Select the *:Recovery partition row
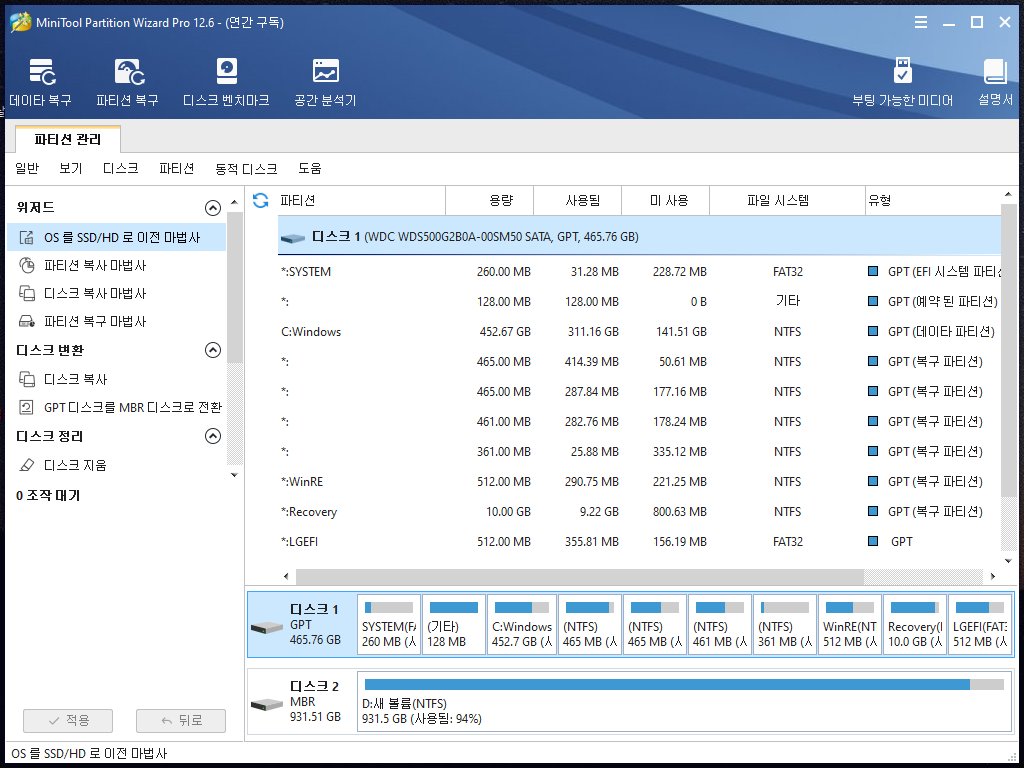 (639, 512)
